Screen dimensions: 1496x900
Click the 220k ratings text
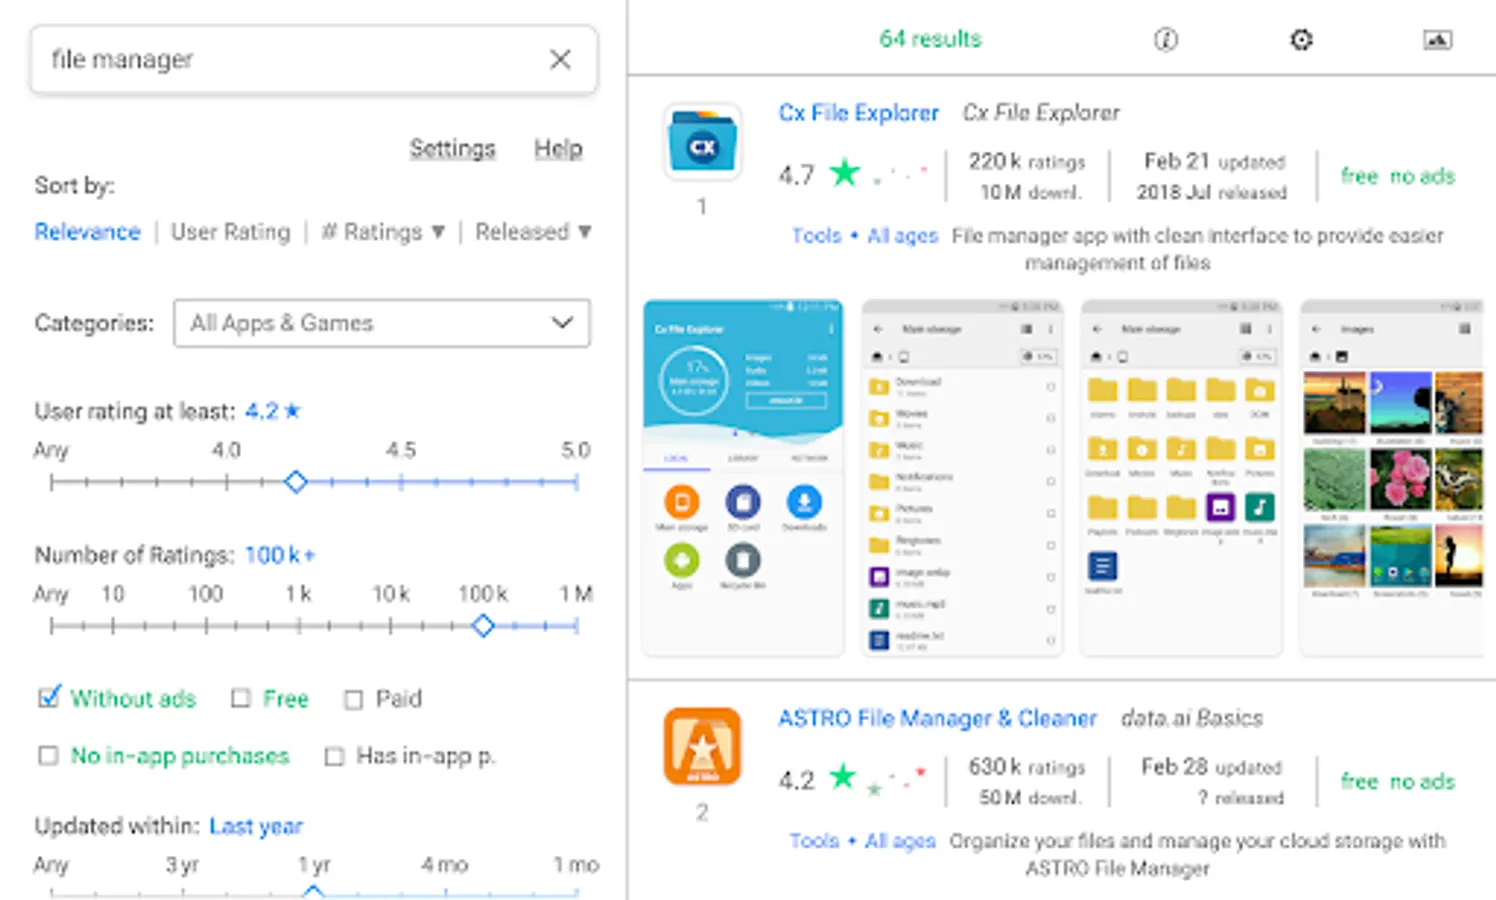(1027, 161)
